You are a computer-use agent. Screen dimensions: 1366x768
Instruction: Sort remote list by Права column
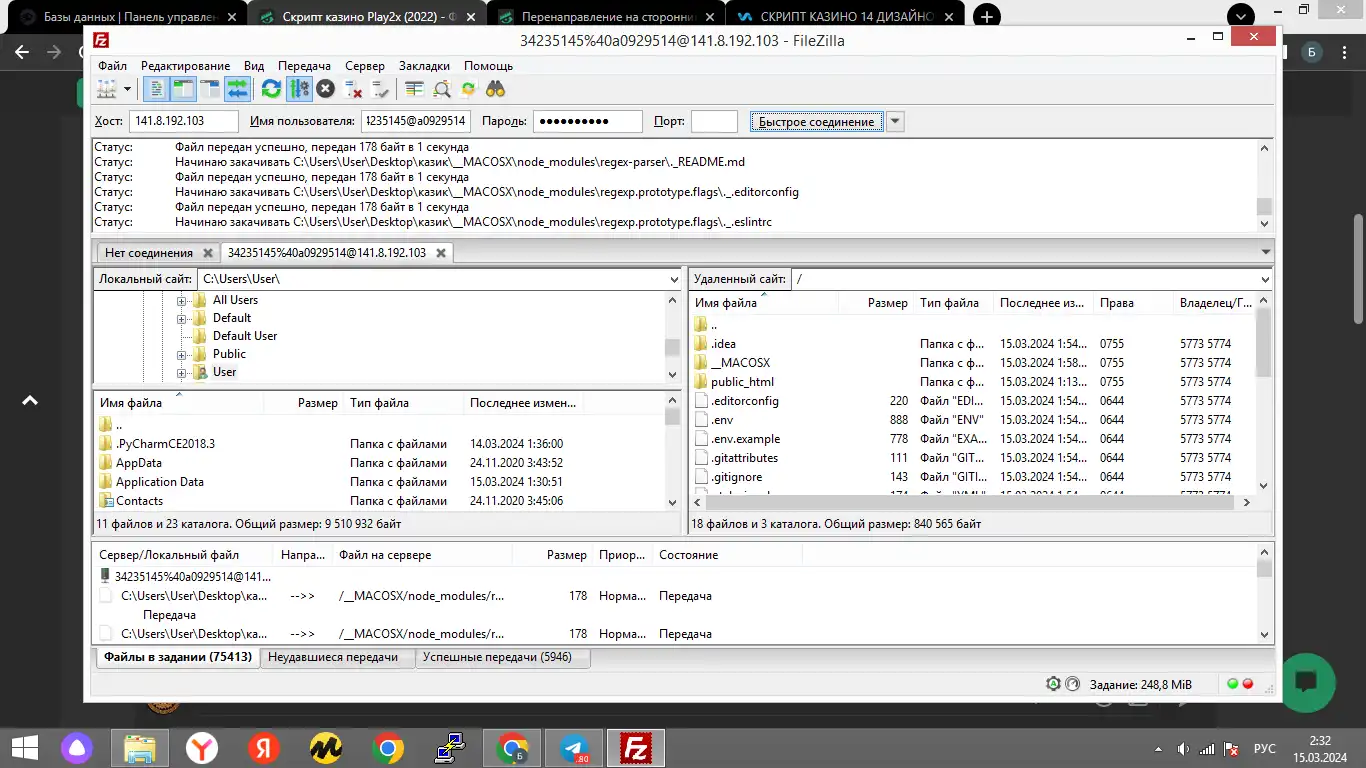(1133, 302)
